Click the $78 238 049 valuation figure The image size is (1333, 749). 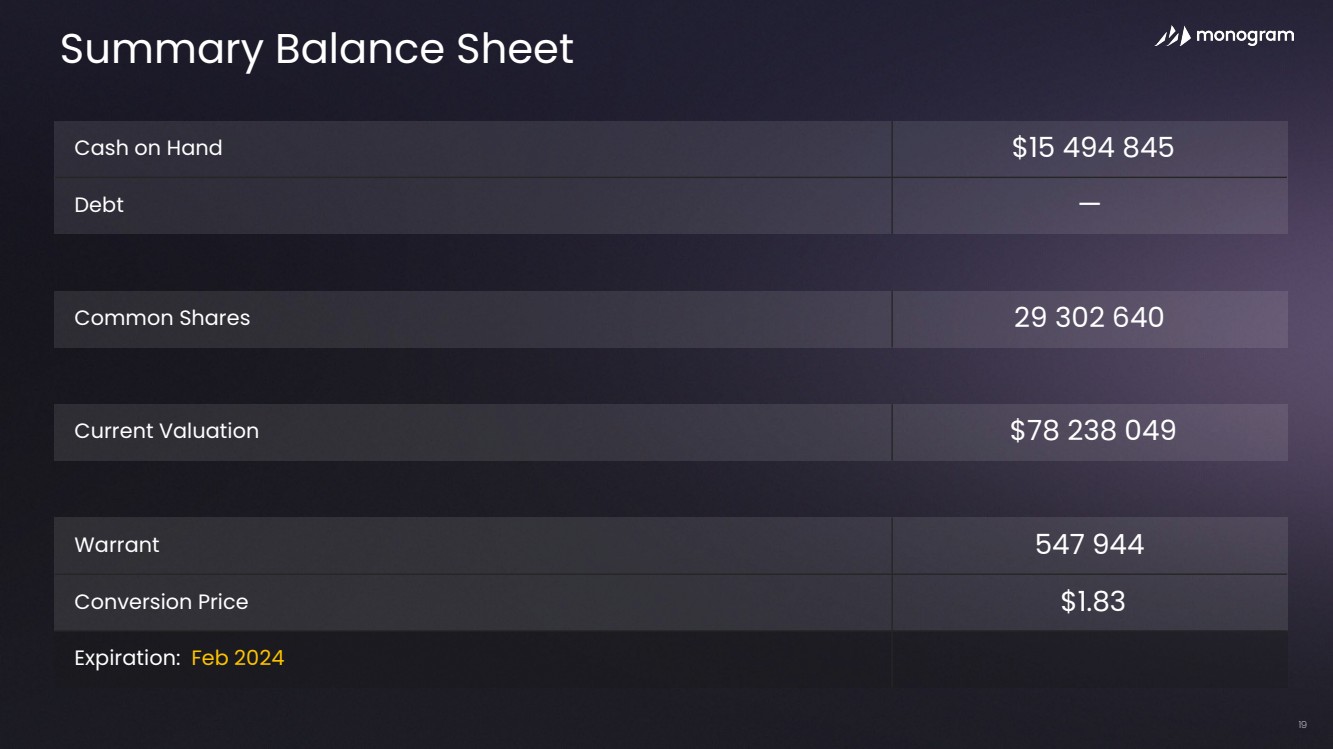[x=1092, y=431]
